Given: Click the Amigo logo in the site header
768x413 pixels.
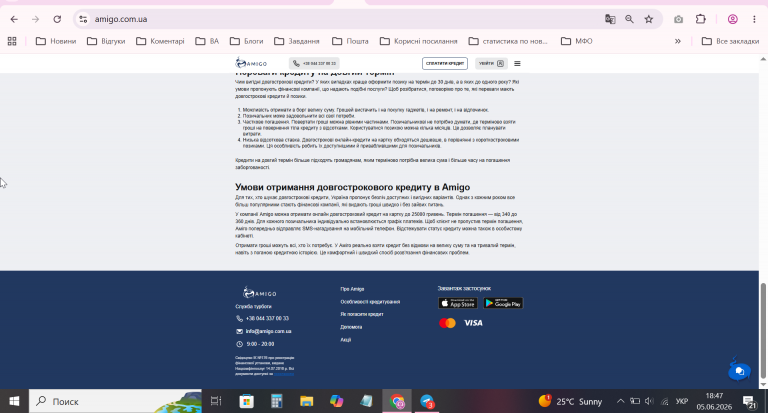Looking at the screenshot, I should (251, 63).
